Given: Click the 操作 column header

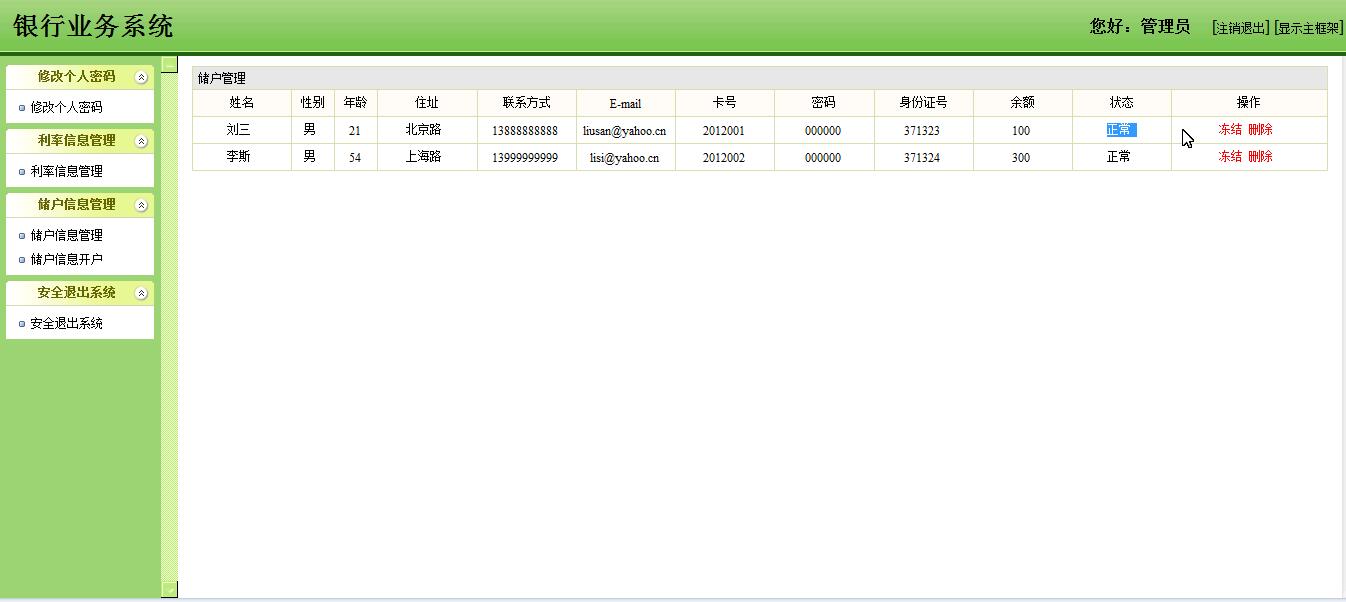Looking at the screenshot, I should [1249, 103].
